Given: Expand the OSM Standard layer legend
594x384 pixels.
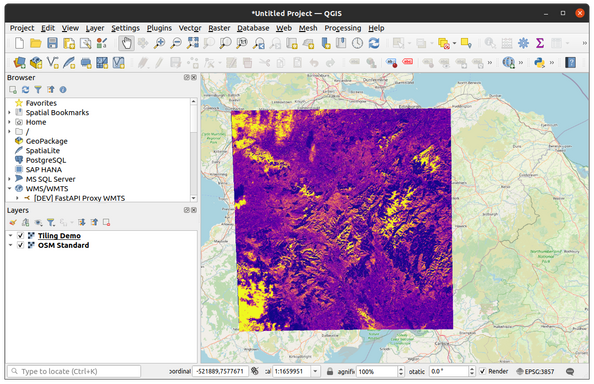Looking at the screenshot, I should [10, 245].
